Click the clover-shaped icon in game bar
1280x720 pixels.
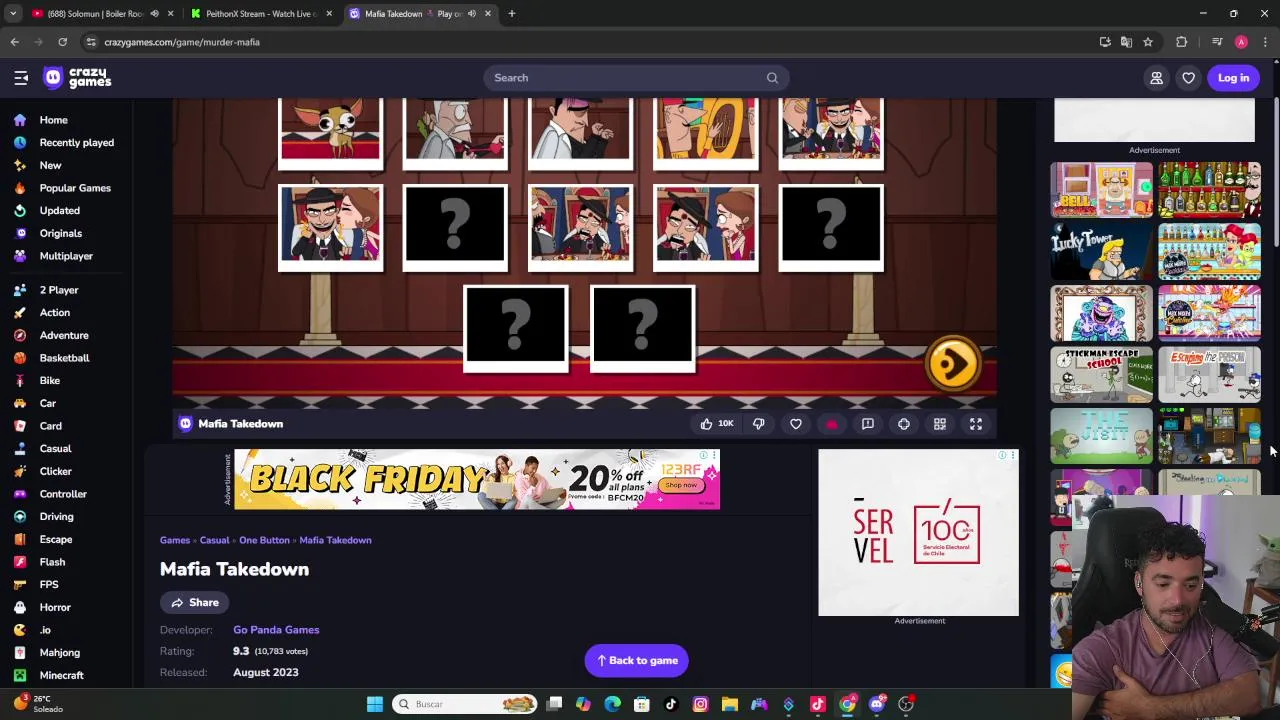(904, 424)
